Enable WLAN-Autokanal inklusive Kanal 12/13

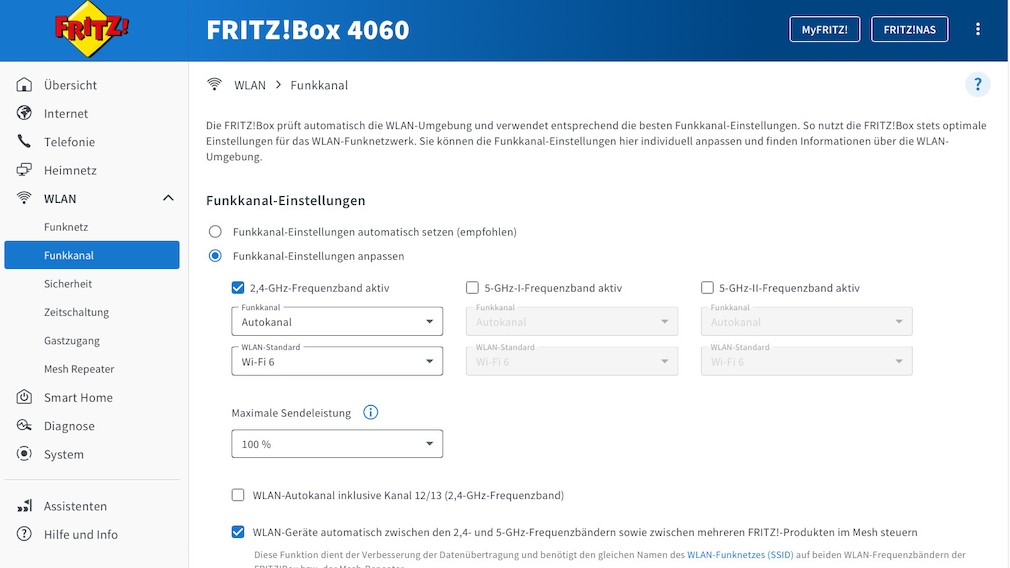(238, 495)
